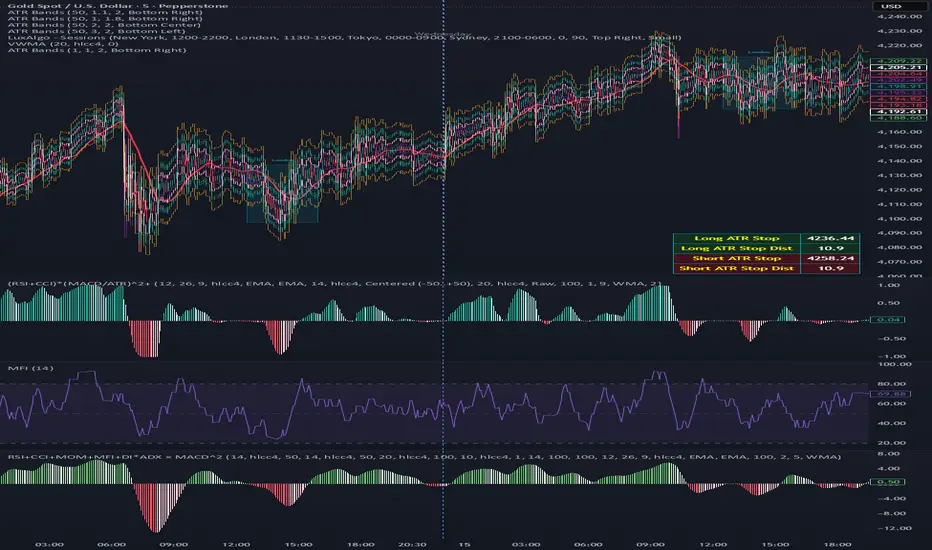Select the ATR Bands (50, 2, 2, Bottom Center) legend

point(104,25)
